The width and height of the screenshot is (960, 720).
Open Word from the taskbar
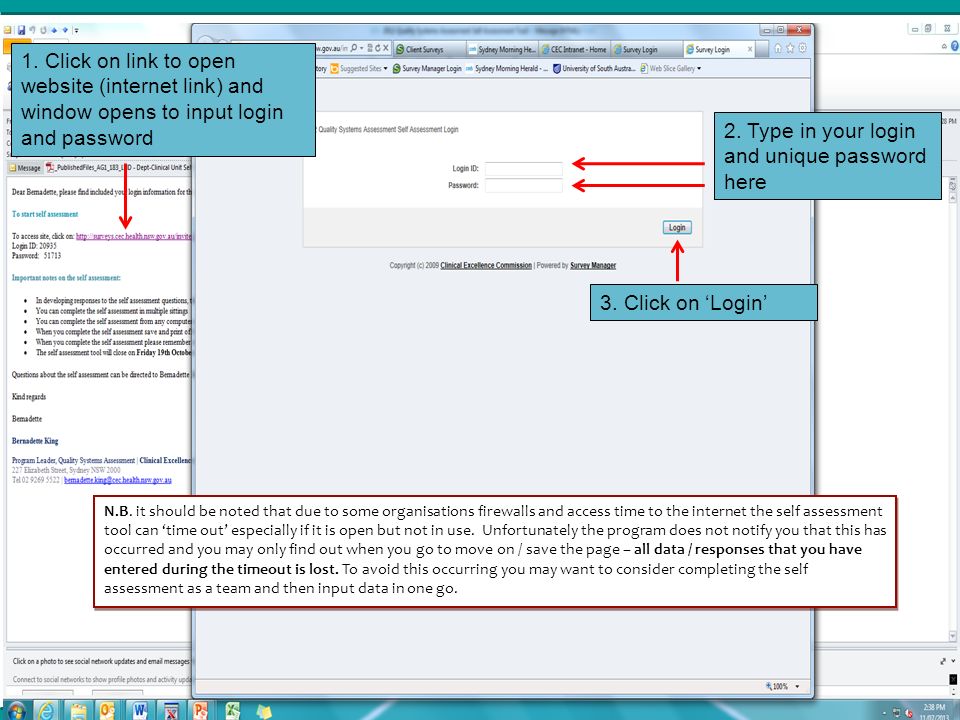[140, 711]
